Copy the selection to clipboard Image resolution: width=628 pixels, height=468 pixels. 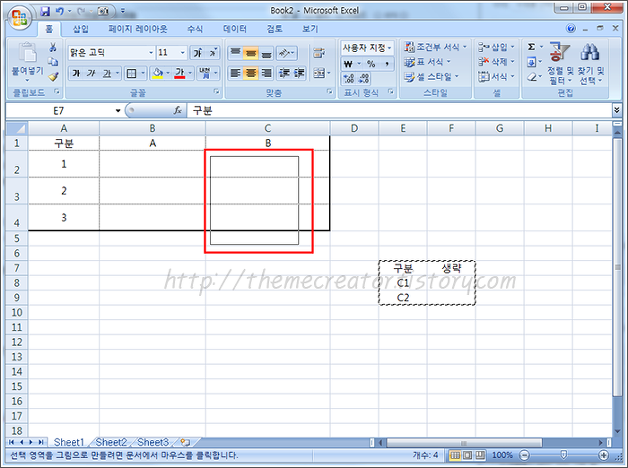click(53, 62)
